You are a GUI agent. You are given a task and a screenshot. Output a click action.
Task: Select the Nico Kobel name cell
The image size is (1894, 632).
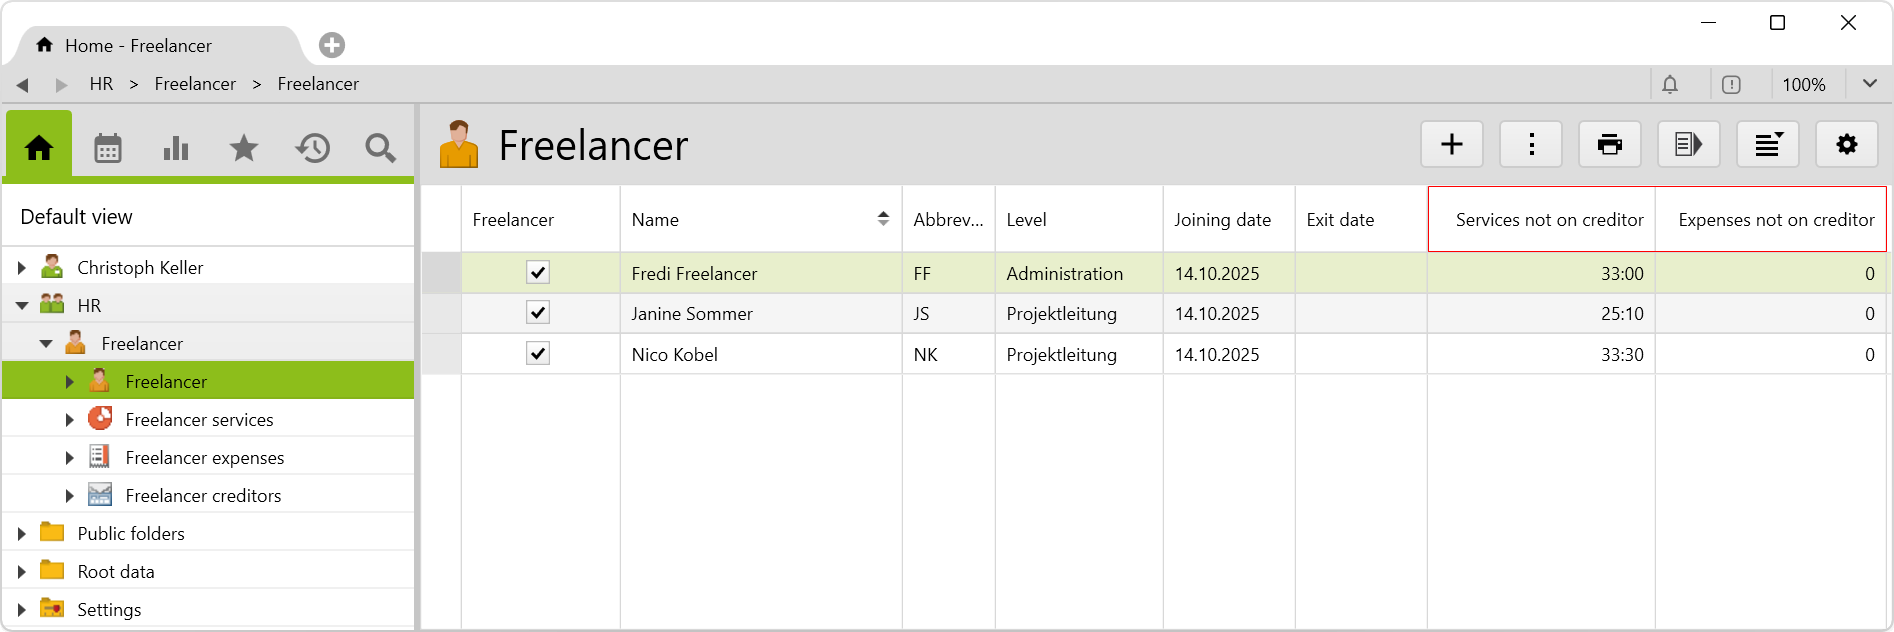click(x=675, y=355)
